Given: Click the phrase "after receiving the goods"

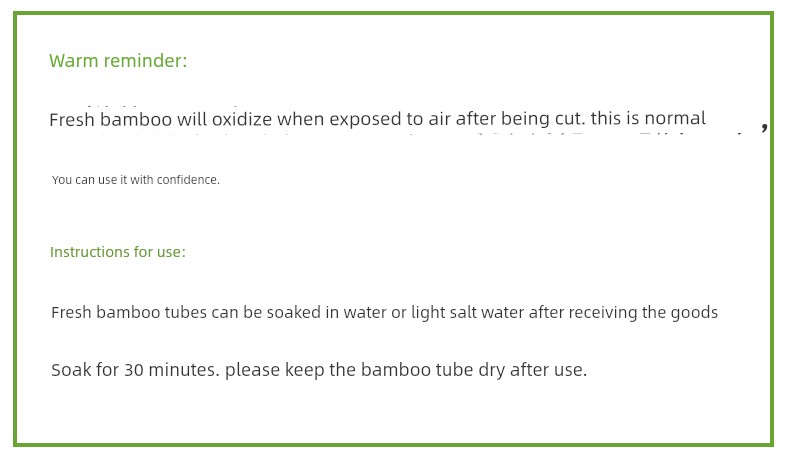Looking at the screenshot, I should pyautogui.click(x=623, y=312).
